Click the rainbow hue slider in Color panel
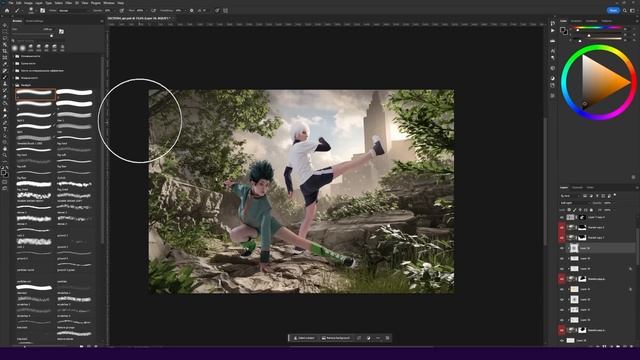Viewport: 640px width, 360px height. tap(598, 28)
